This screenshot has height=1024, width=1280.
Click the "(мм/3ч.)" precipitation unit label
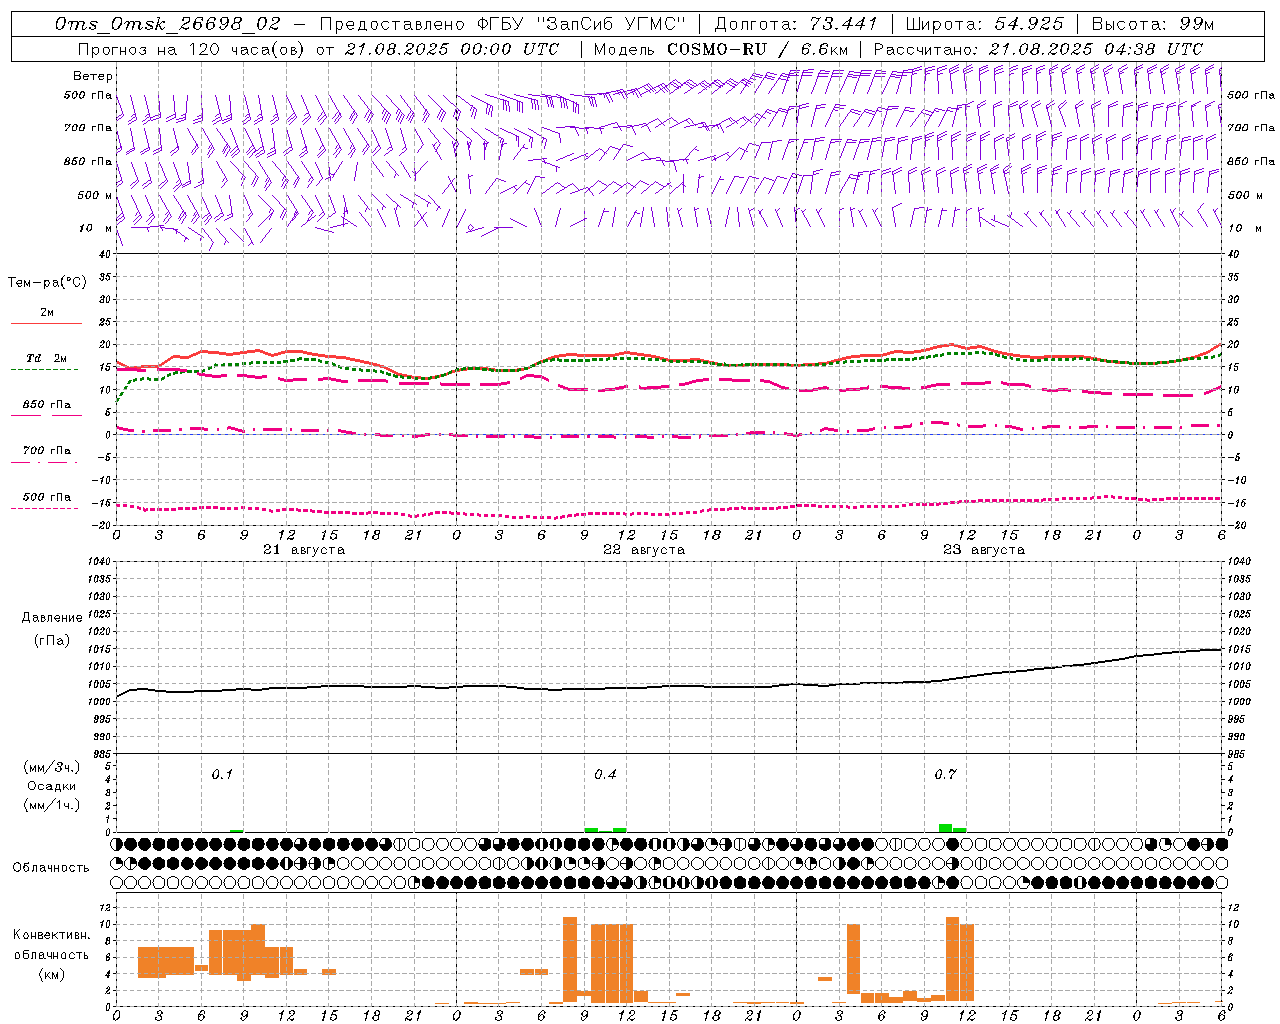[52, 767]
